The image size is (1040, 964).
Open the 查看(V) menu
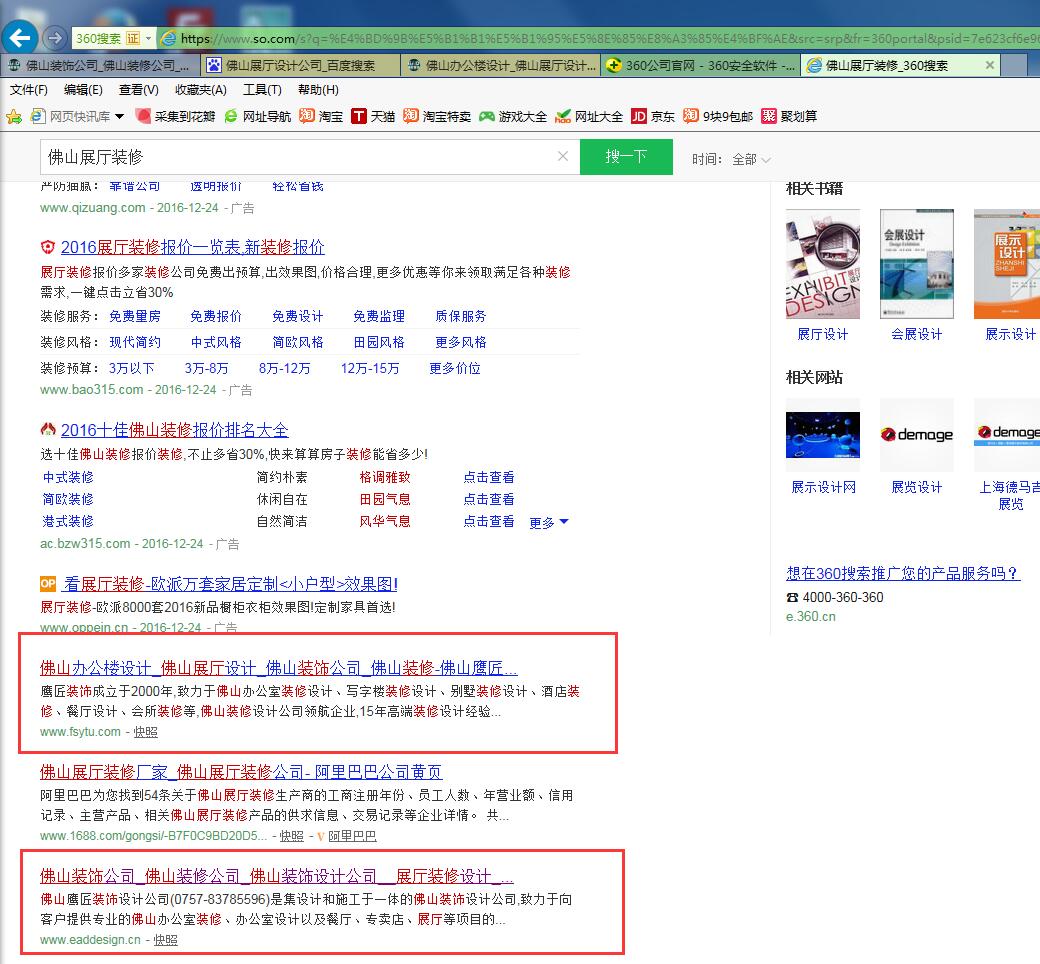coord(138,90)
